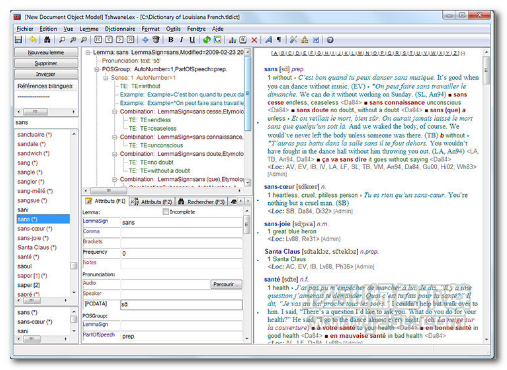Image resolution: width=507 pixels, height=370 pixels.
Task: Click the trash bin icon in the toolbar
Action: pos(156,40)
